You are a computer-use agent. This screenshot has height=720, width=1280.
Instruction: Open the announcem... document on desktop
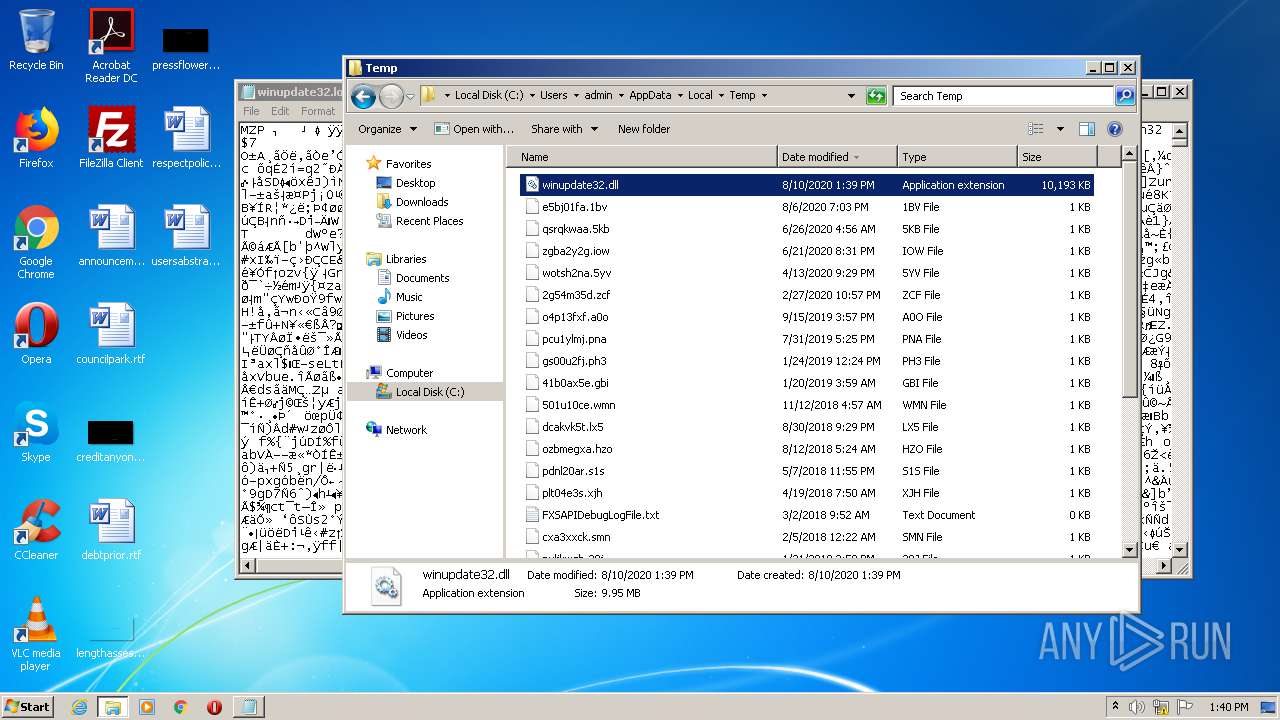click(x=111, y=236)
